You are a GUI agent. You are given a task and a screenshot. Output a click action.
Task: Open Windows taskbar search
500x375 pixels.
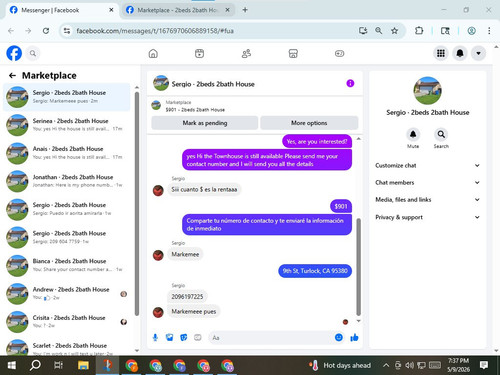(35, 365)
